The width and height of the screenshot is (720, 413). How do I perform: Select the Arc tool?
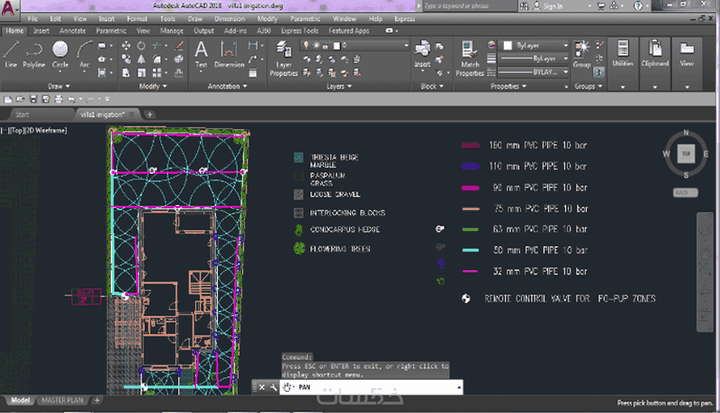pyautogui.click(x=84, y=54)
